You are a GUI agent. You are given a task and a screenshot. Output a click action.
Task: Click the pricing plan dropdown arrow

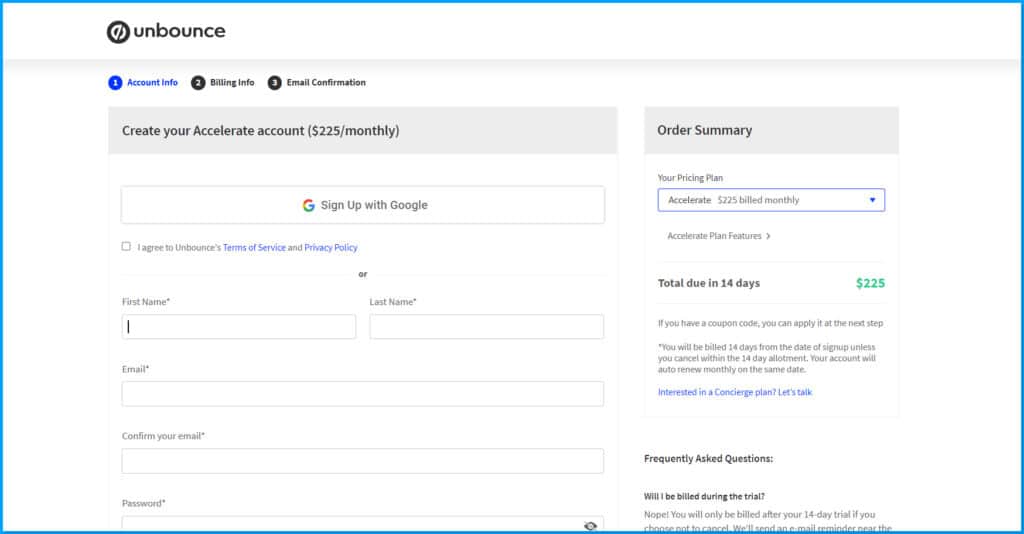[x=872, y=200]
